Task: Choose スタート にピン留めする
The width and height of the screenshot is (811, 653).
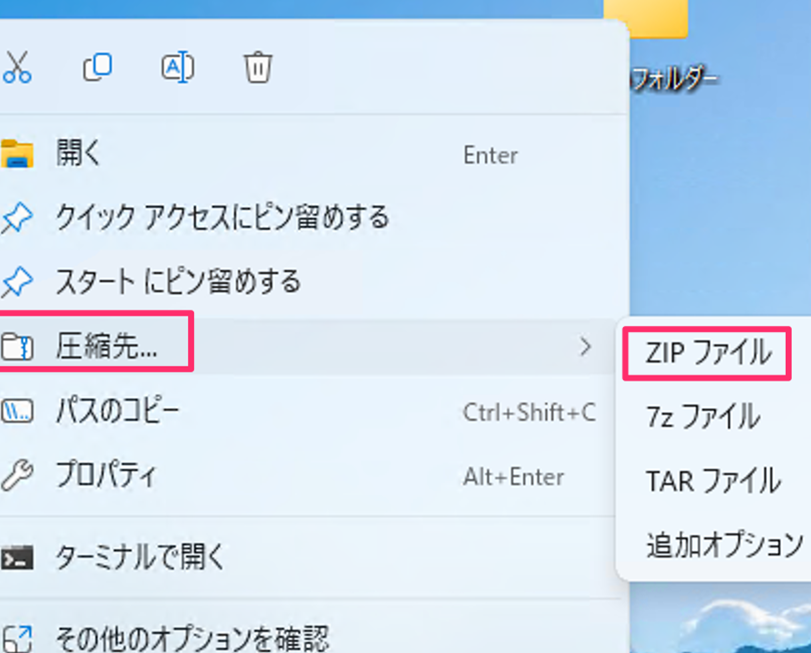Action: [x=178, y=281]
